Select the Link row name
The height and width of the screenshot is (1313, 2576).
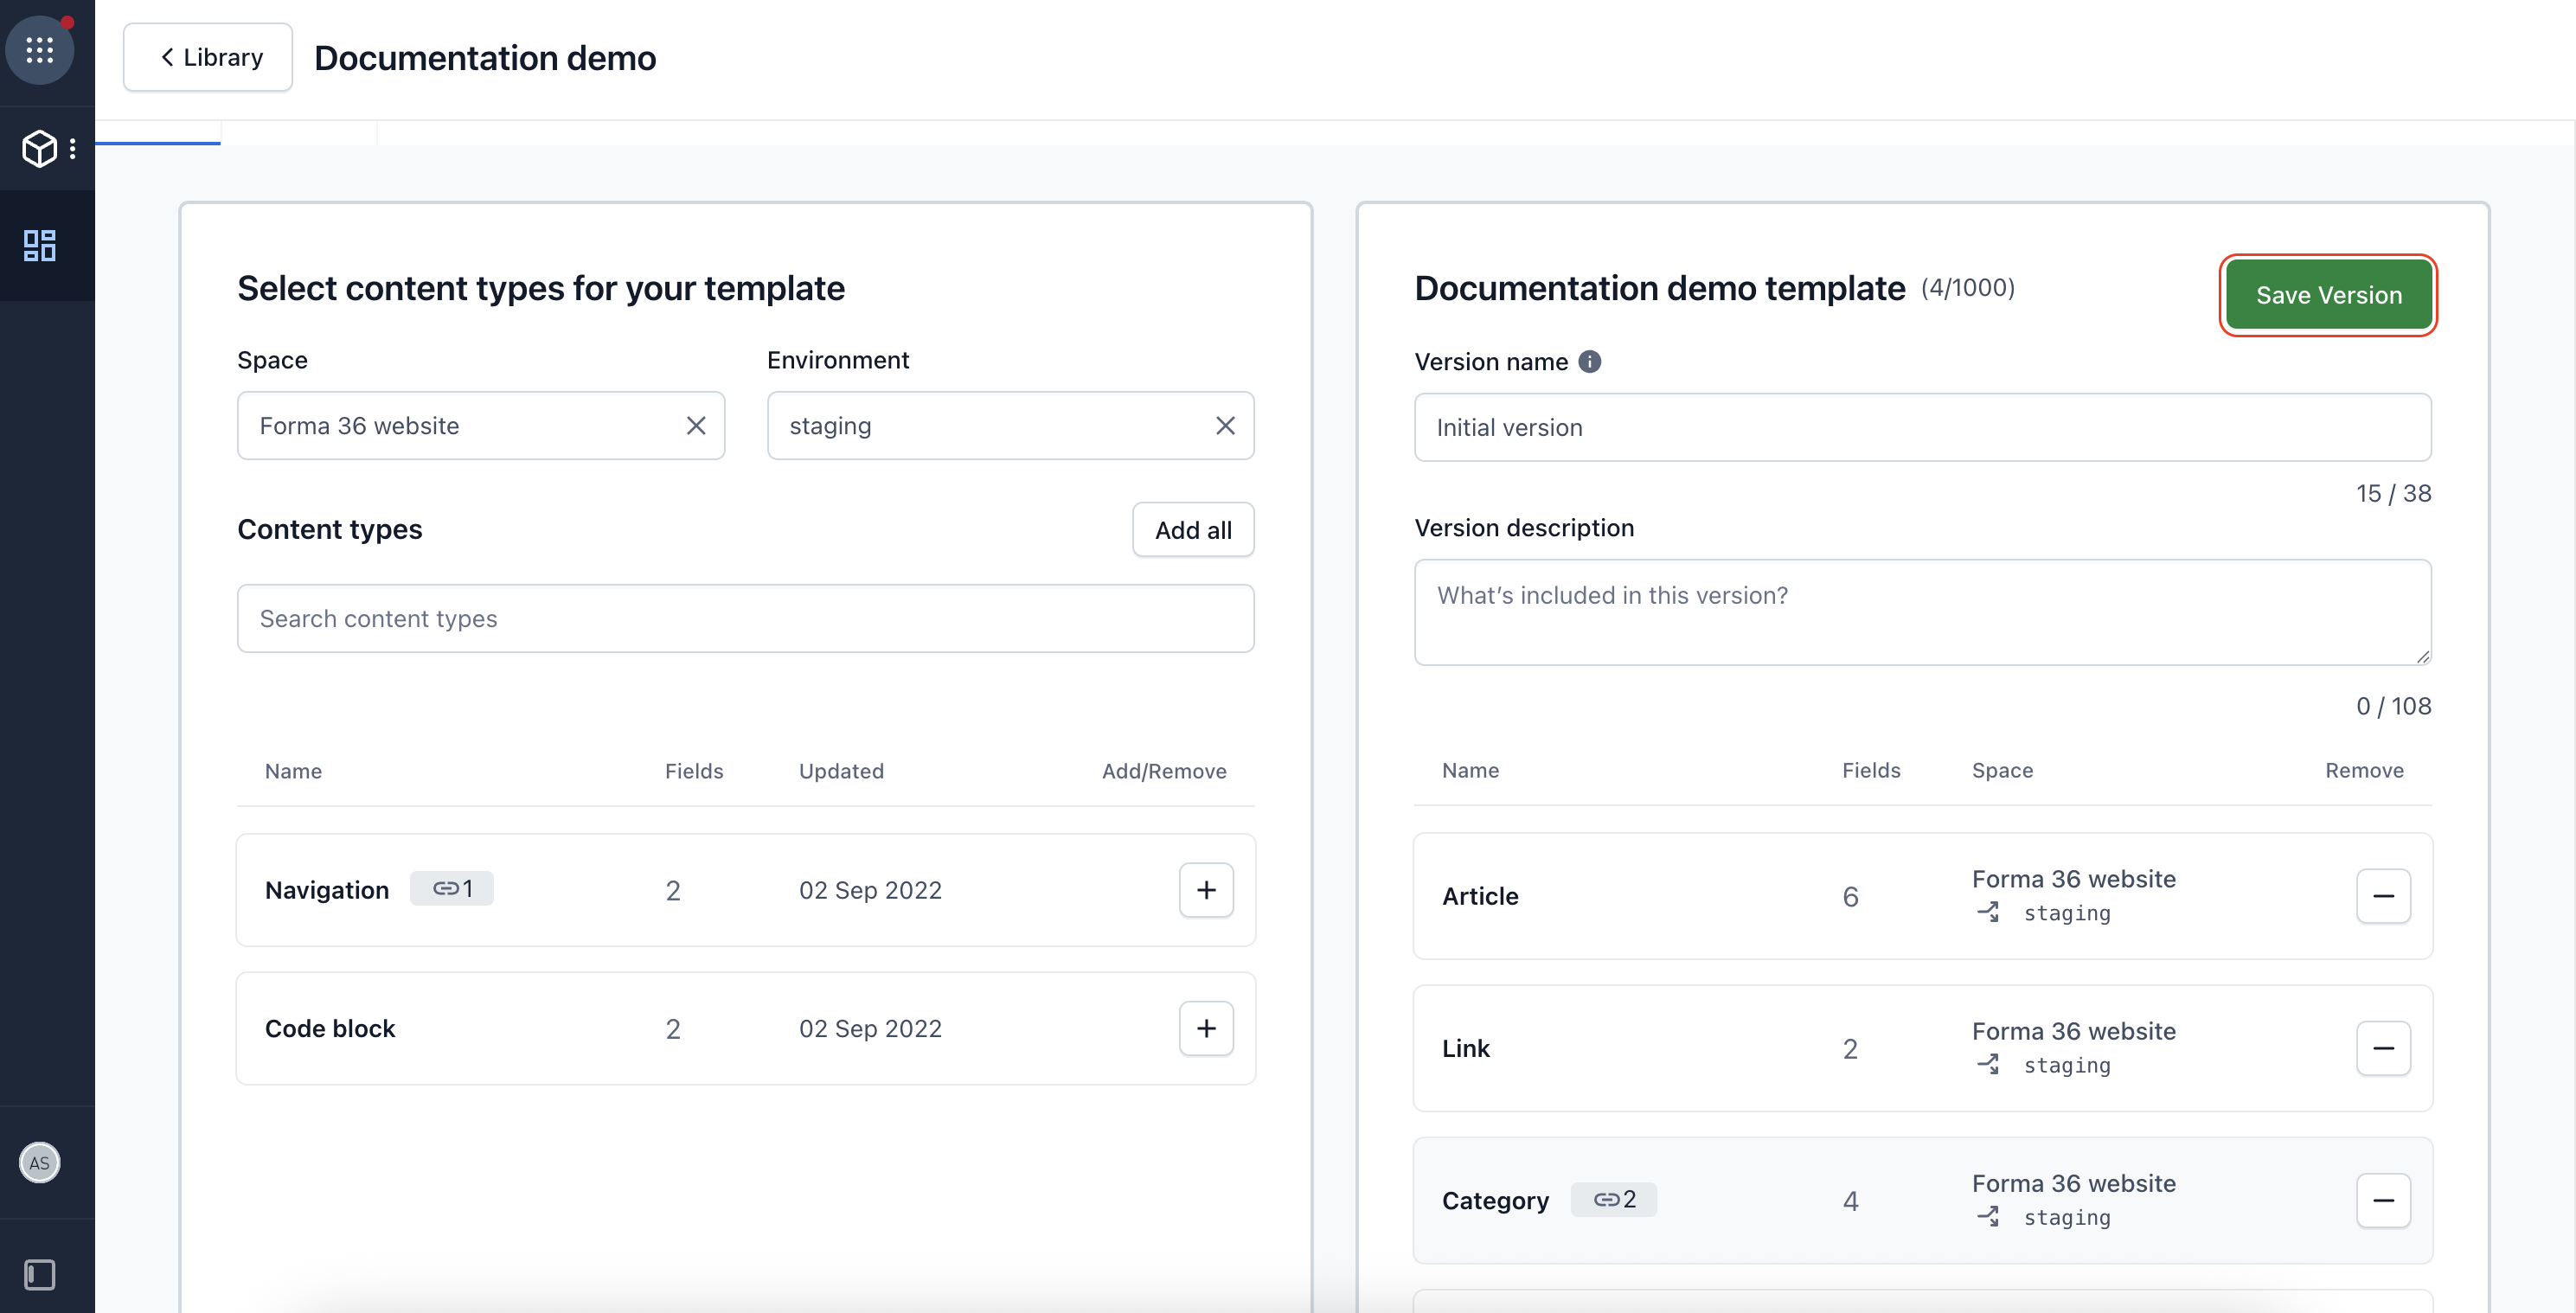(x=1466, y=1048)
